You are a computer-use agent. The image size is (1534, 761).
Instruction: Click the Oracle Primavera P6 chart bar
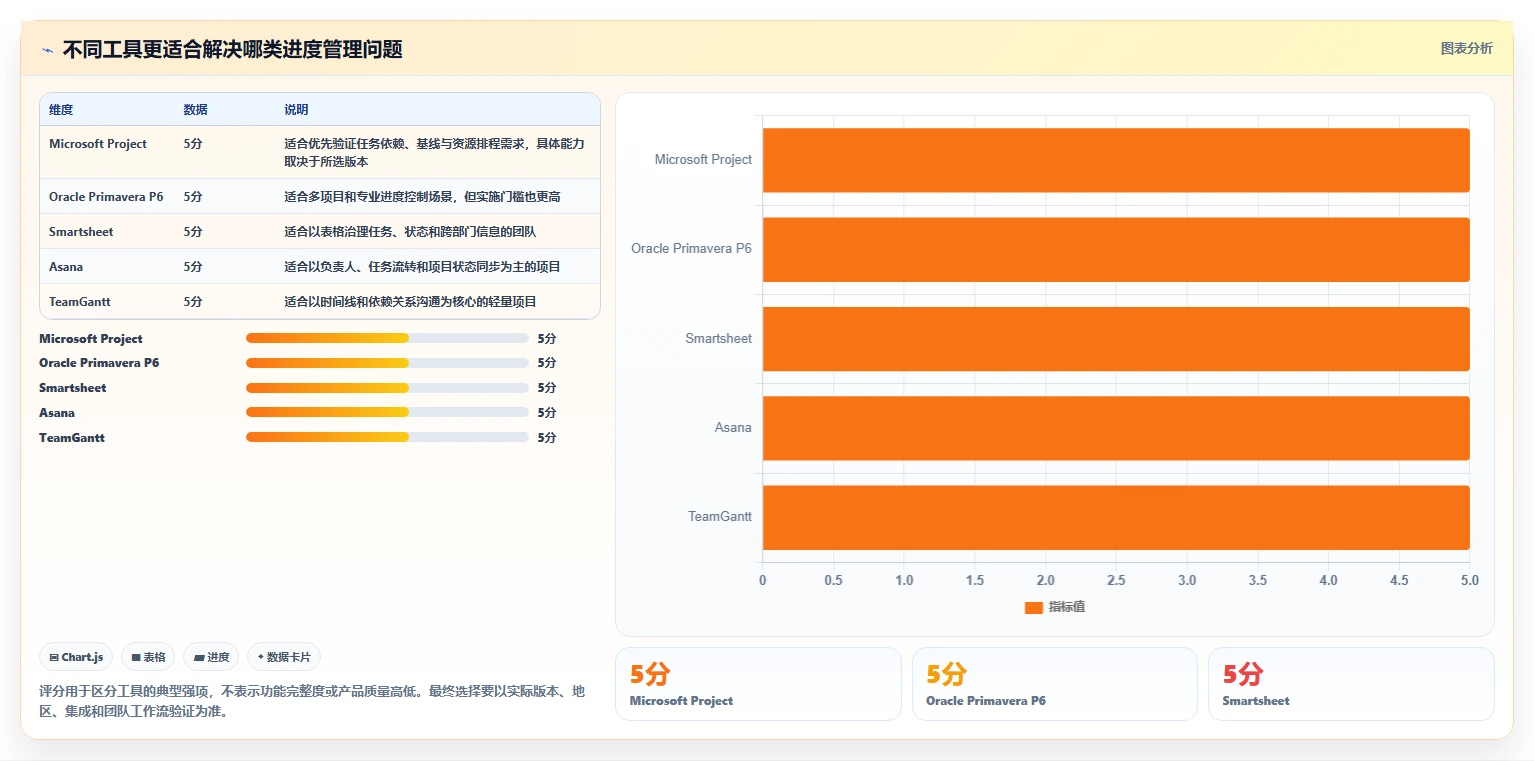click(x=1116, y=249)
